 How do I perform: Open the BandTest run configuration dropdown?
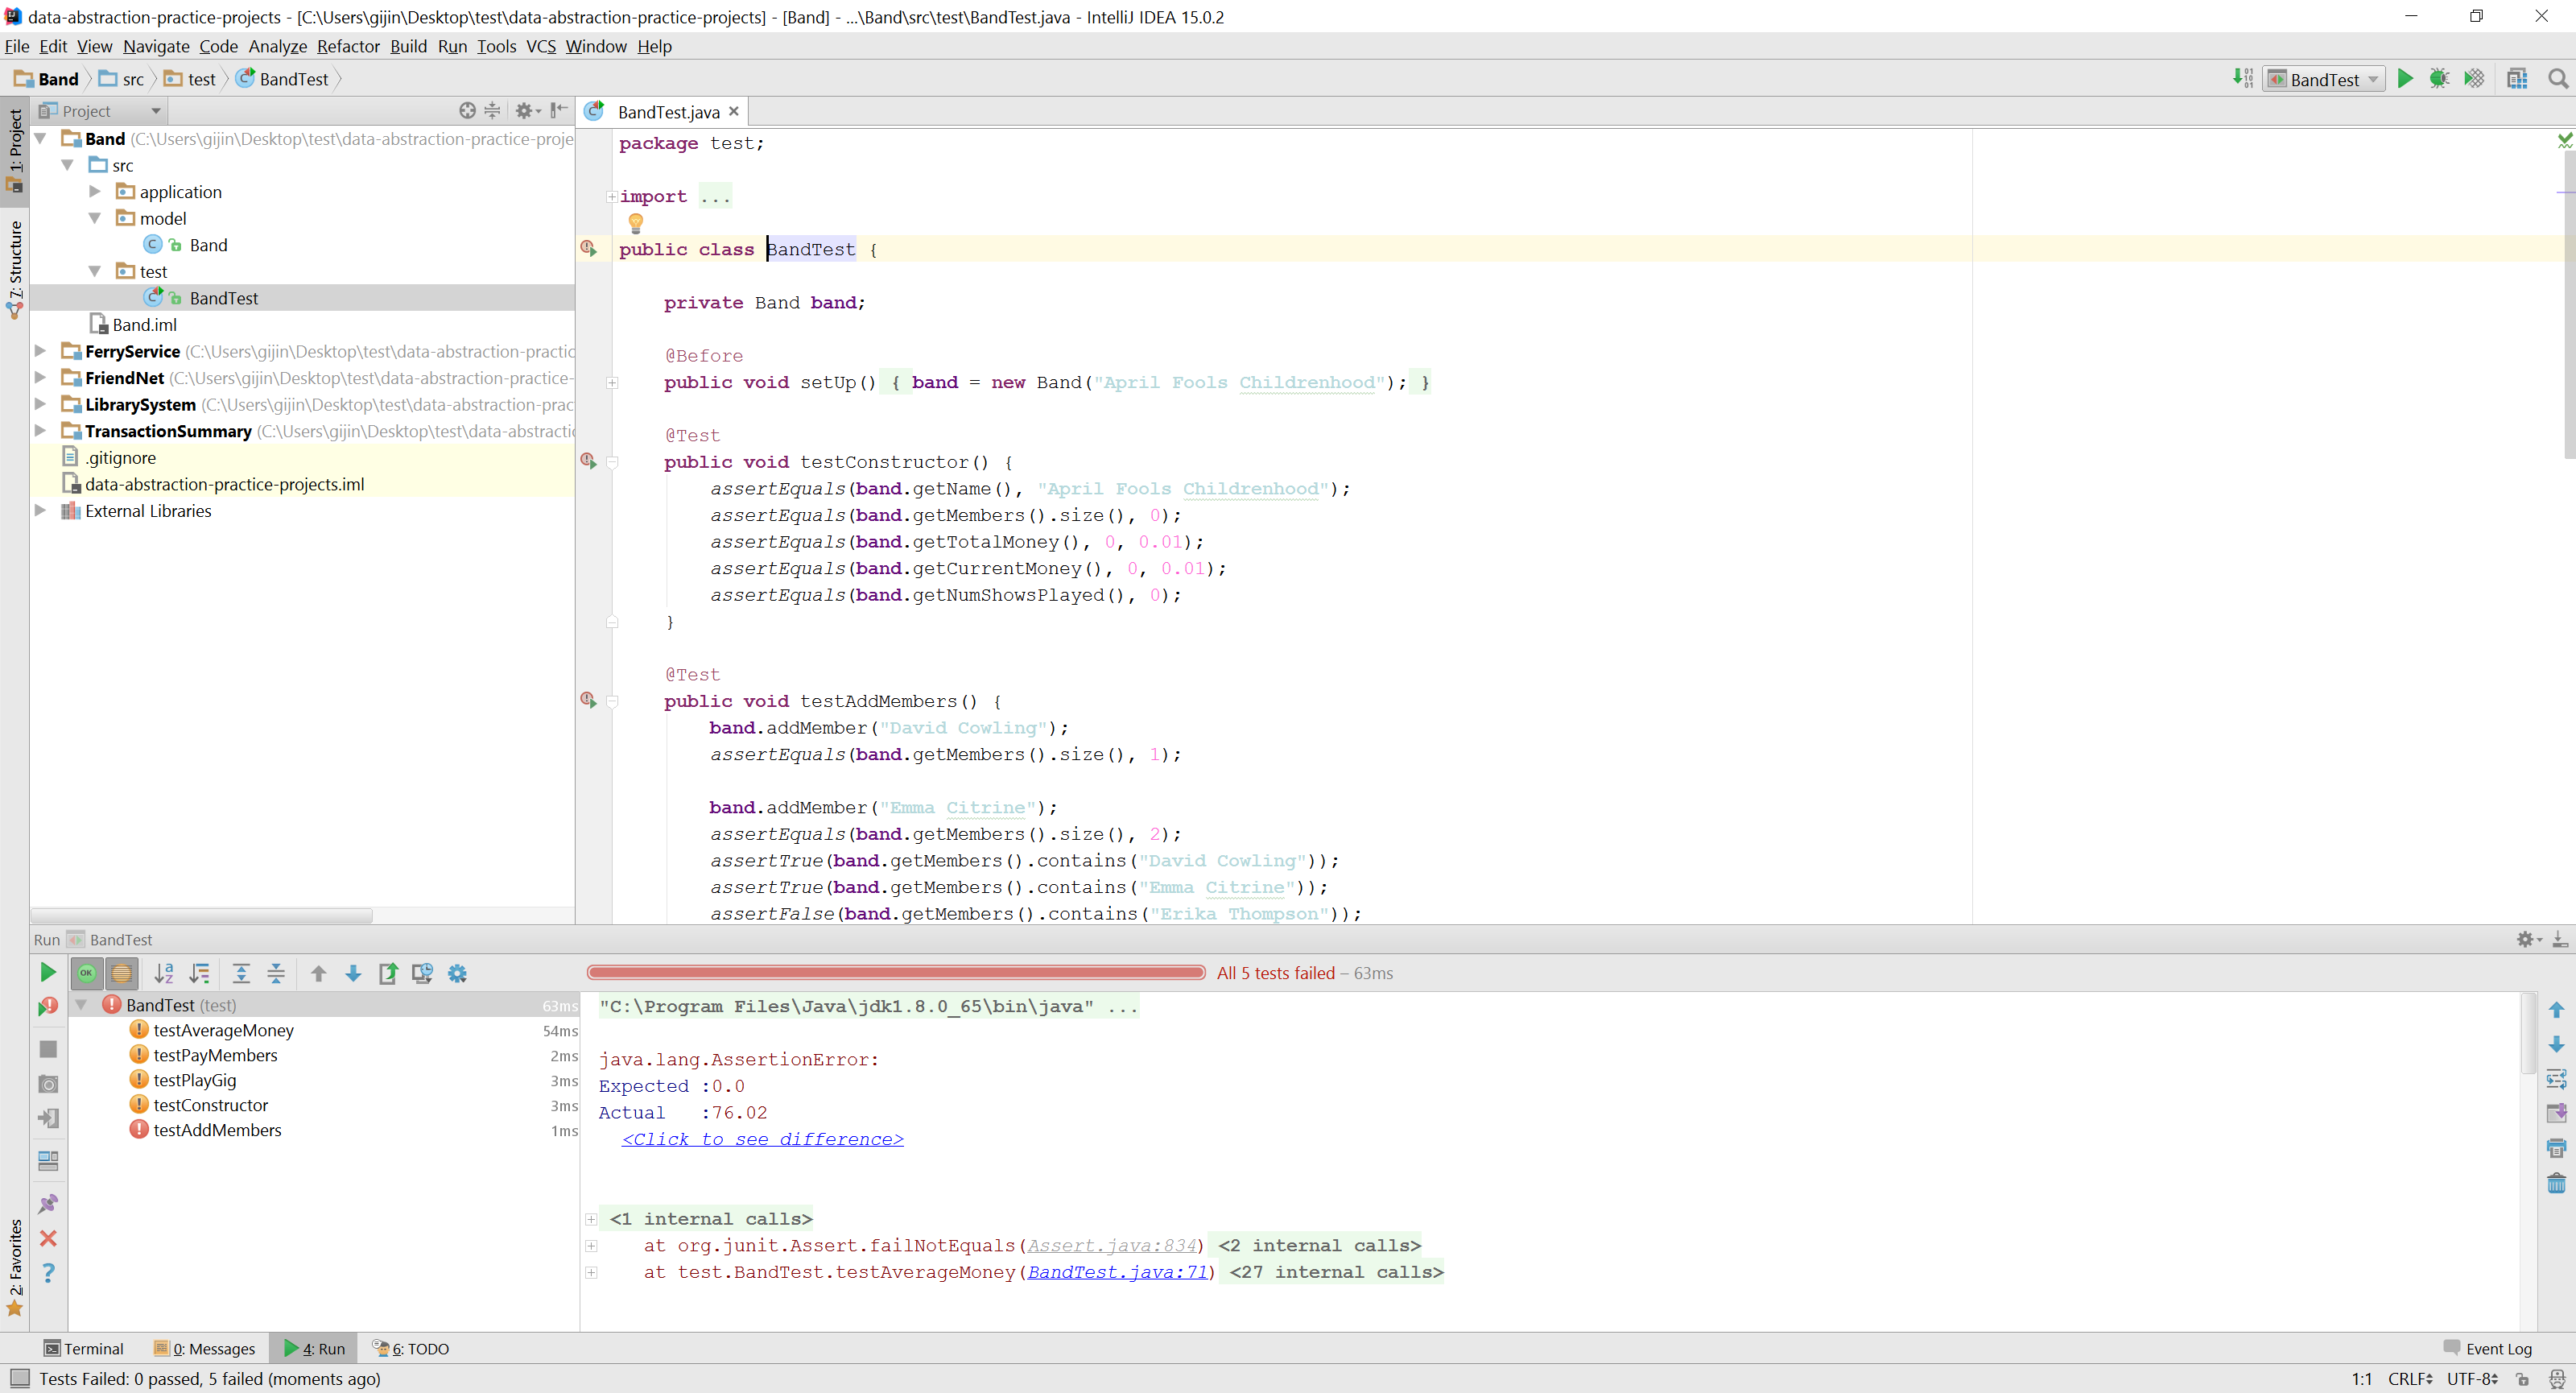coord(2324,79)
